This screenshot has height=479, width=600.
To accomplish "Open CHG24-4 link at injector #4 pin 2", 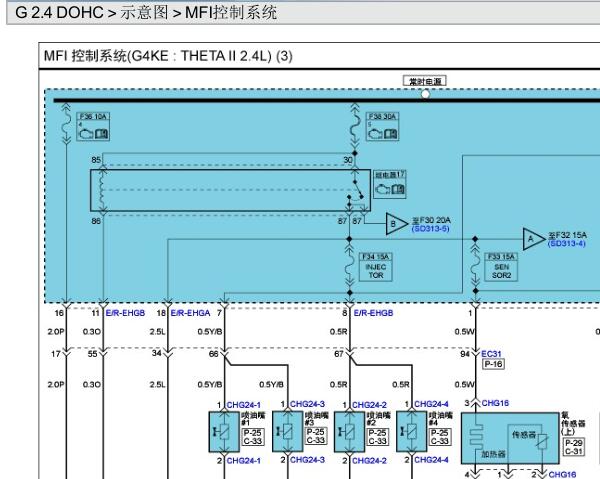I will tap(432, 460).
